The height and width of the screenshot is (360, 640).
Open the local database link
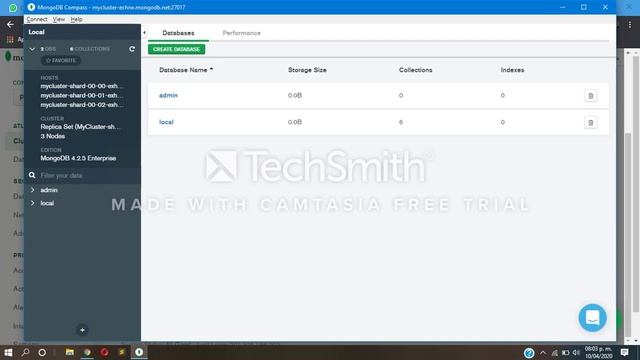pyautogui.click(x=166, y=122)
